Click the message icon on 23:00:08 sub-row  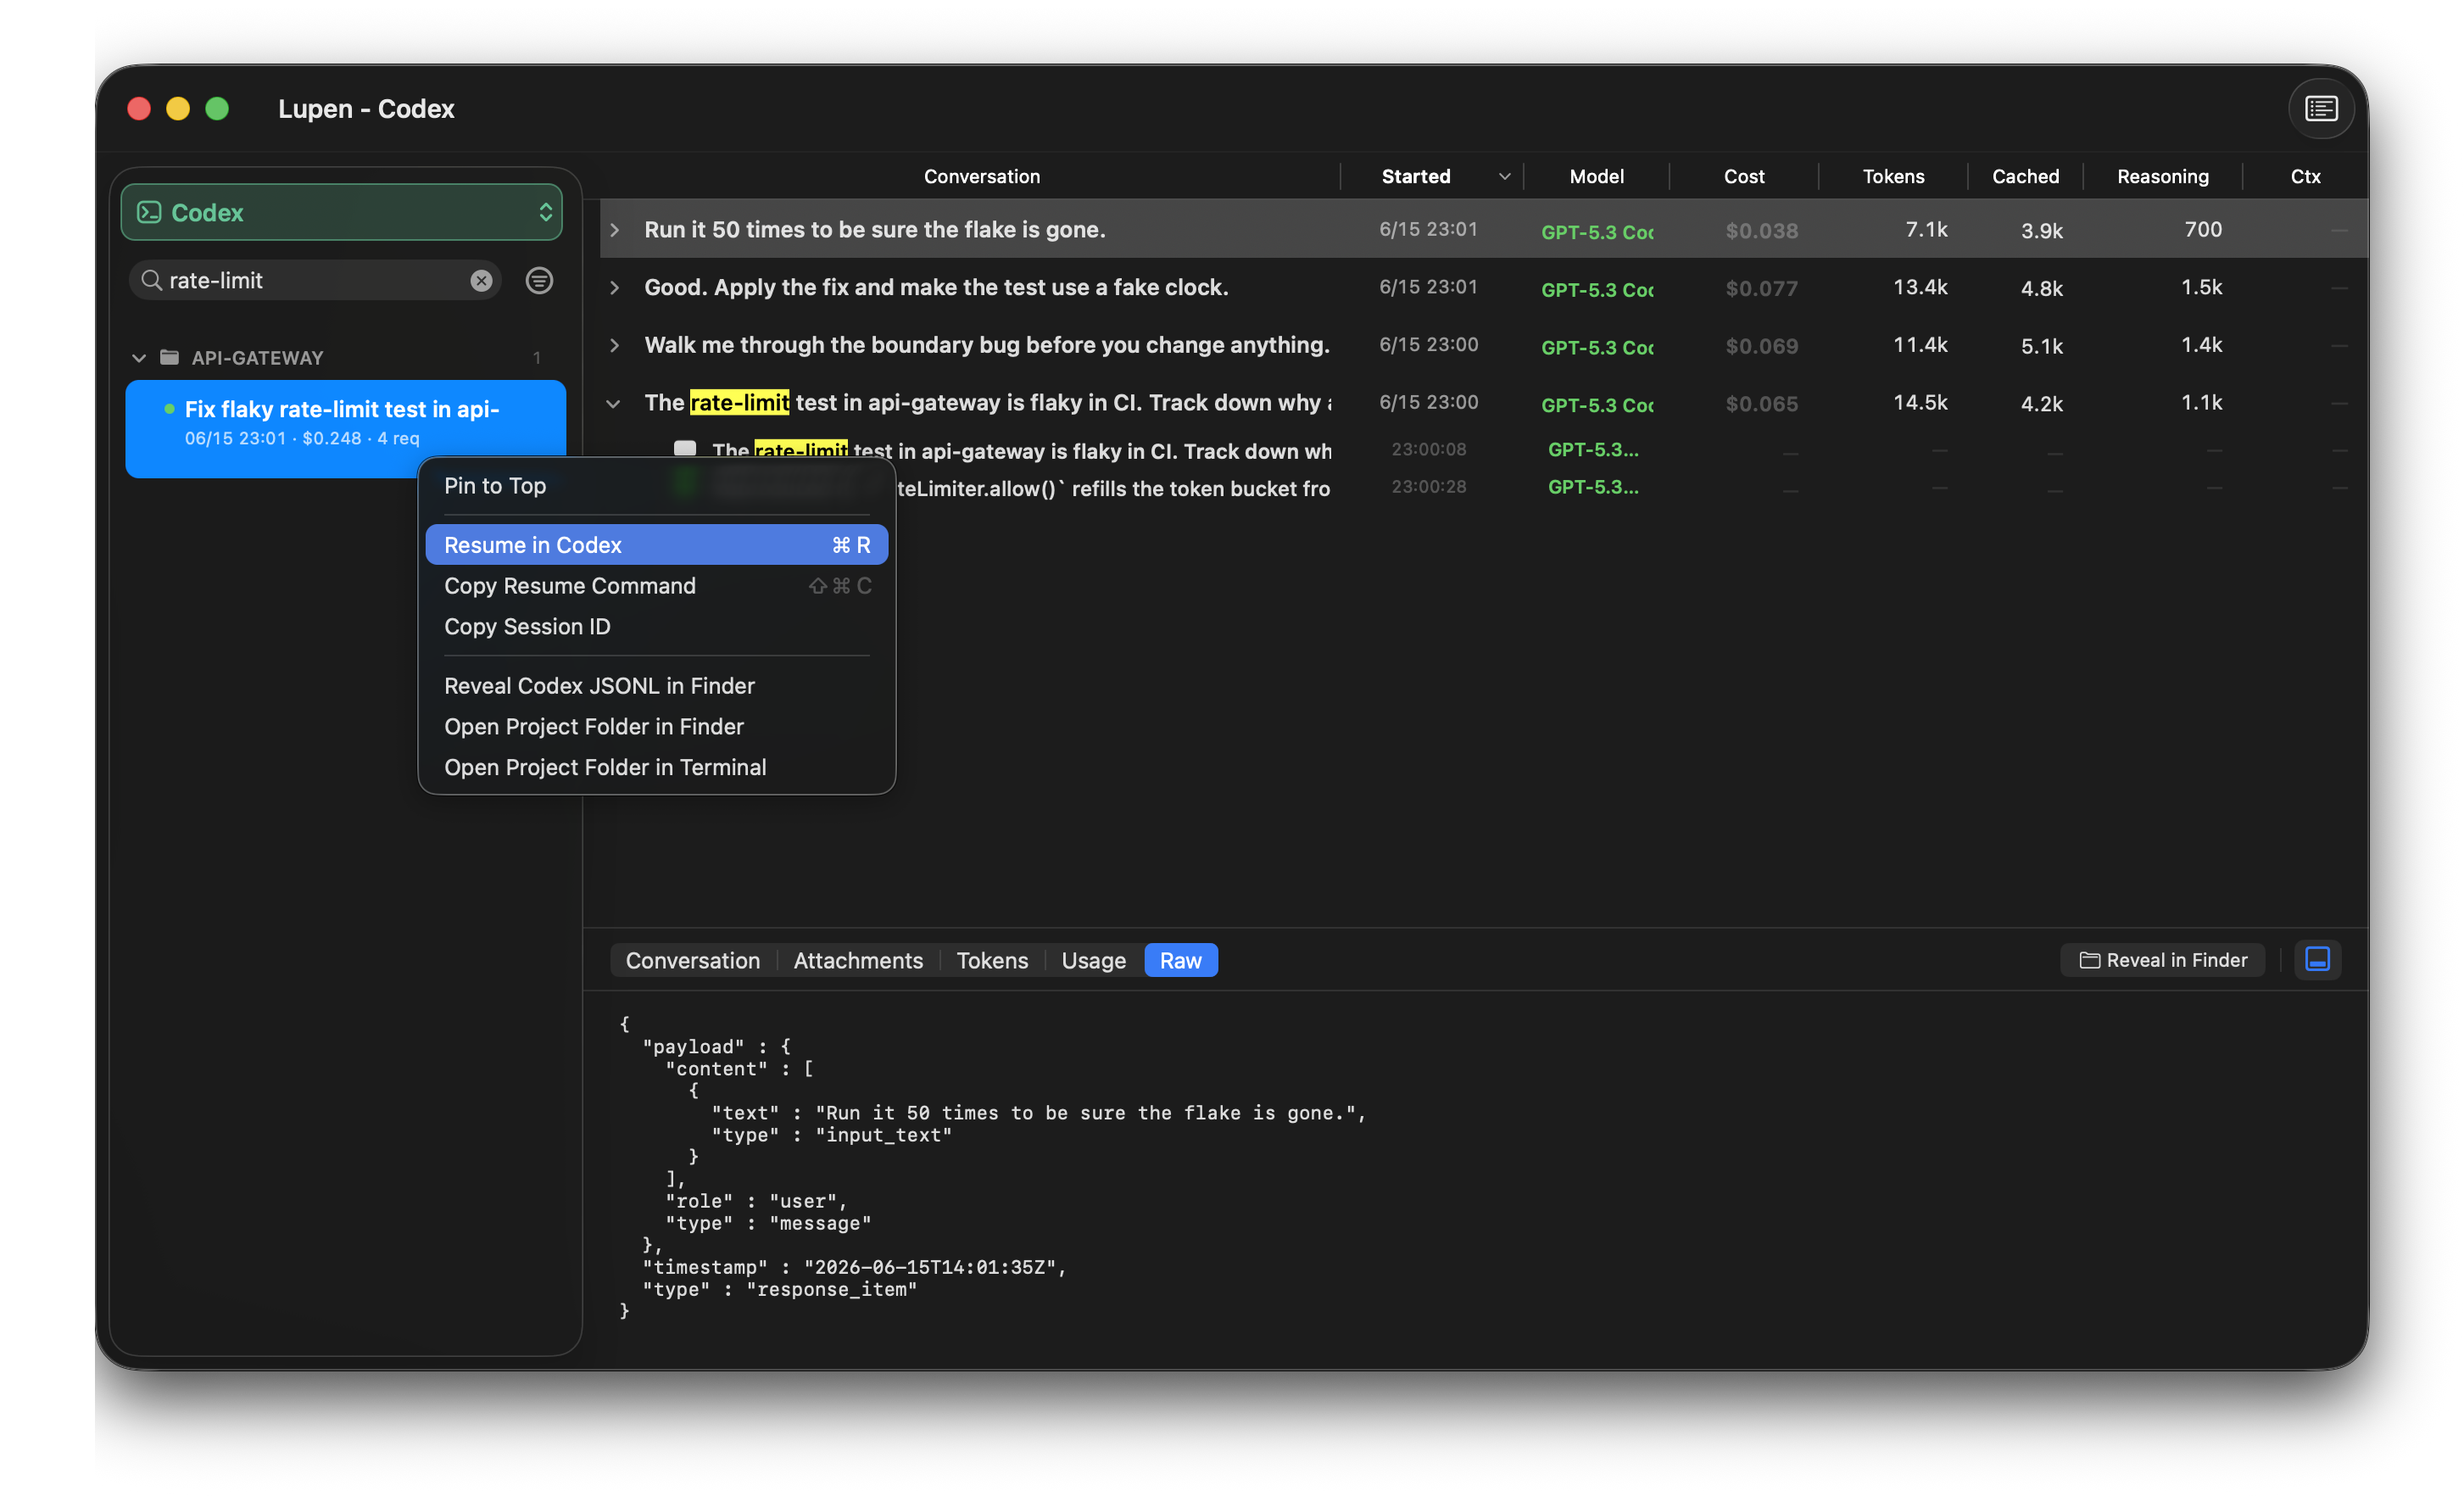[x=685, y=448]
